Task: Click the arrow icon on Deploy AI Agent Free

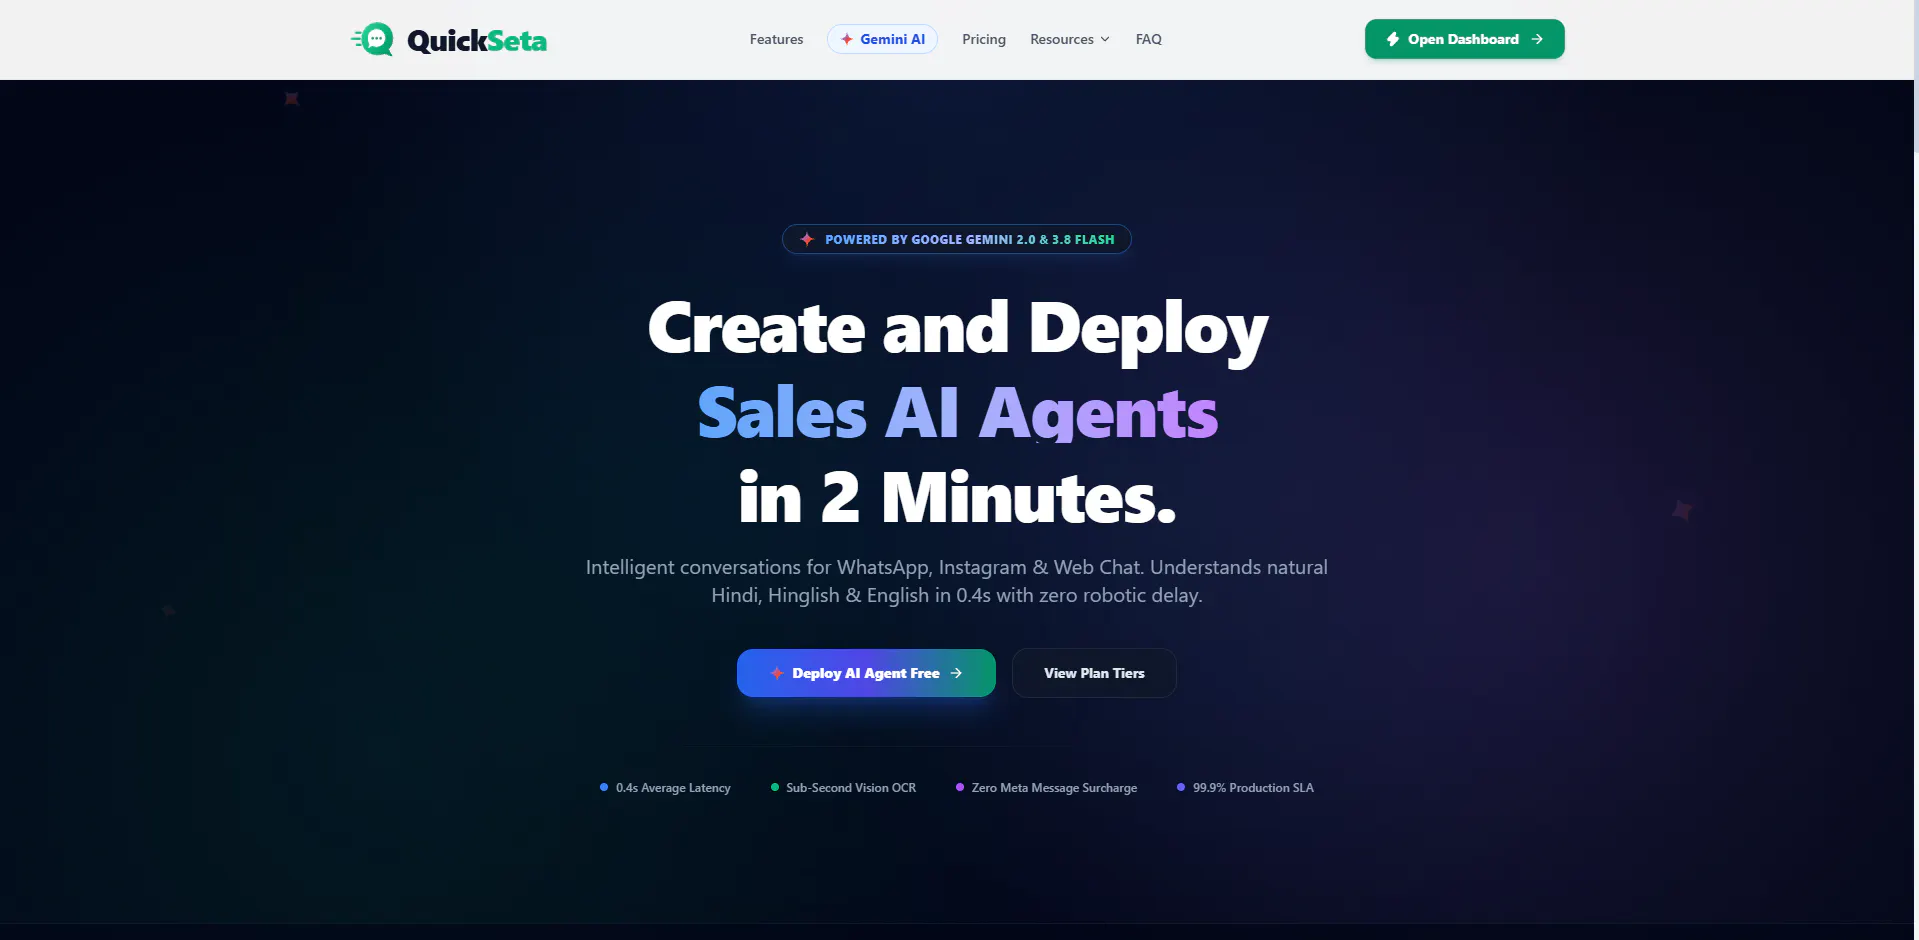Action: [x=956, y=673]
